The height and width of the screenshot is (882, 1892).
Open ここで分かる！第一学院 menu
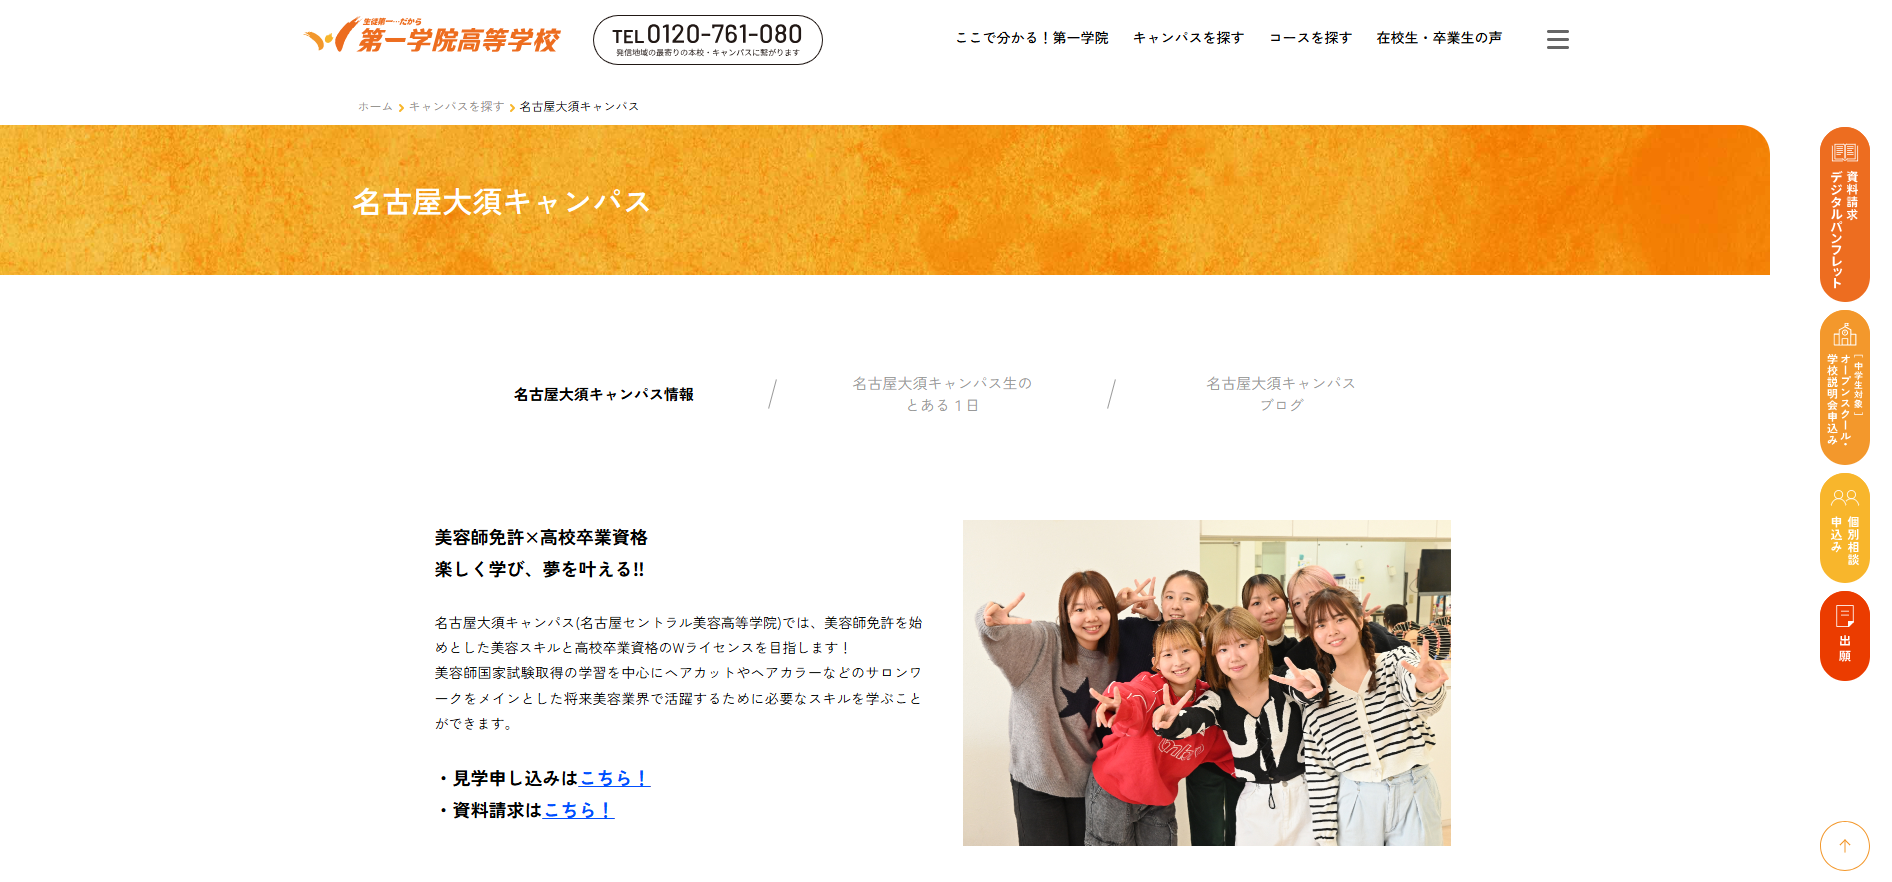1032,38
